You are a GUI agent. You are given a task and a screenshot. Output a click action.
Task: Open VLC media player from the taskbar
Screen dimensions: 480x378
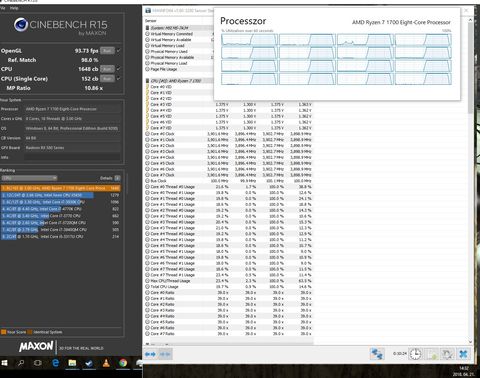click(106, 363)
